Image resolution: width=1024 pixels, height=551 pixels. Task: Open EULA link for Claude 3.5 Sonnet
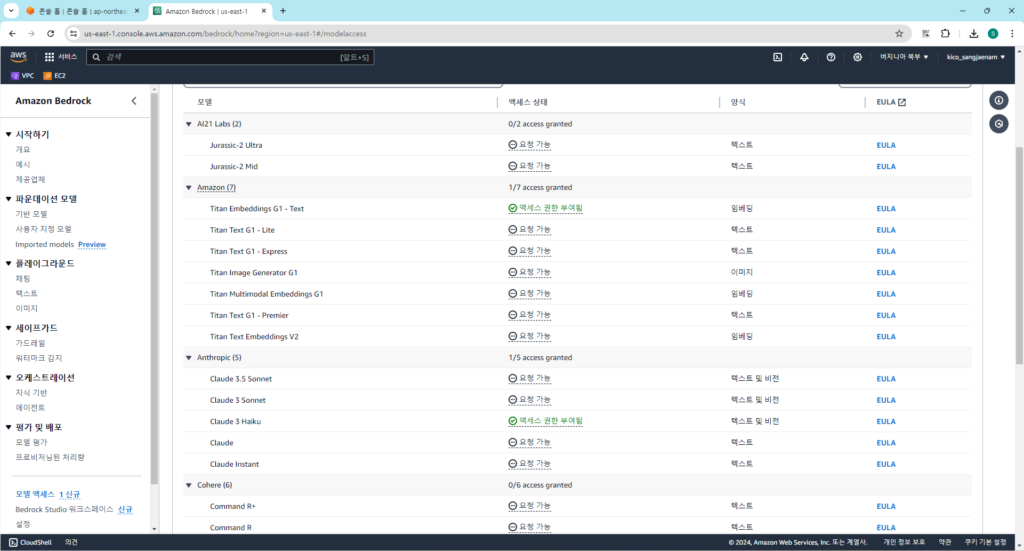(885, 379)
